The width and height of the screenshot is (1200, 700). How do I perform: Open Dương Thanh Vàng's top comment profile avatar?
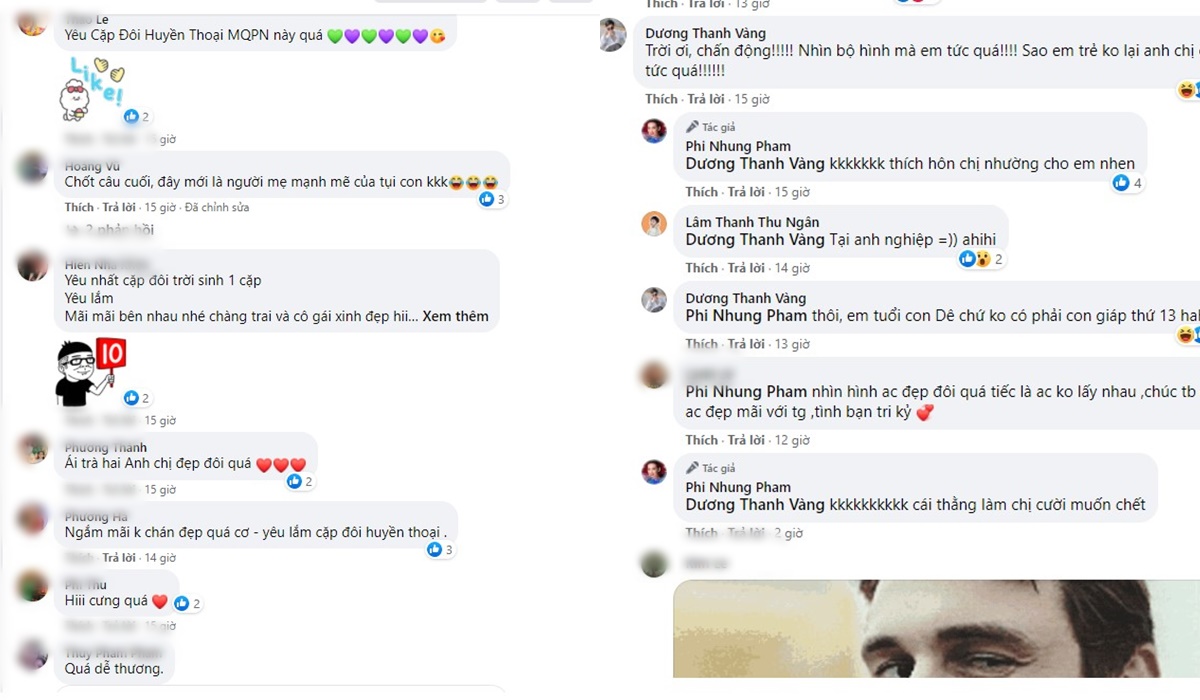(613, 35)
